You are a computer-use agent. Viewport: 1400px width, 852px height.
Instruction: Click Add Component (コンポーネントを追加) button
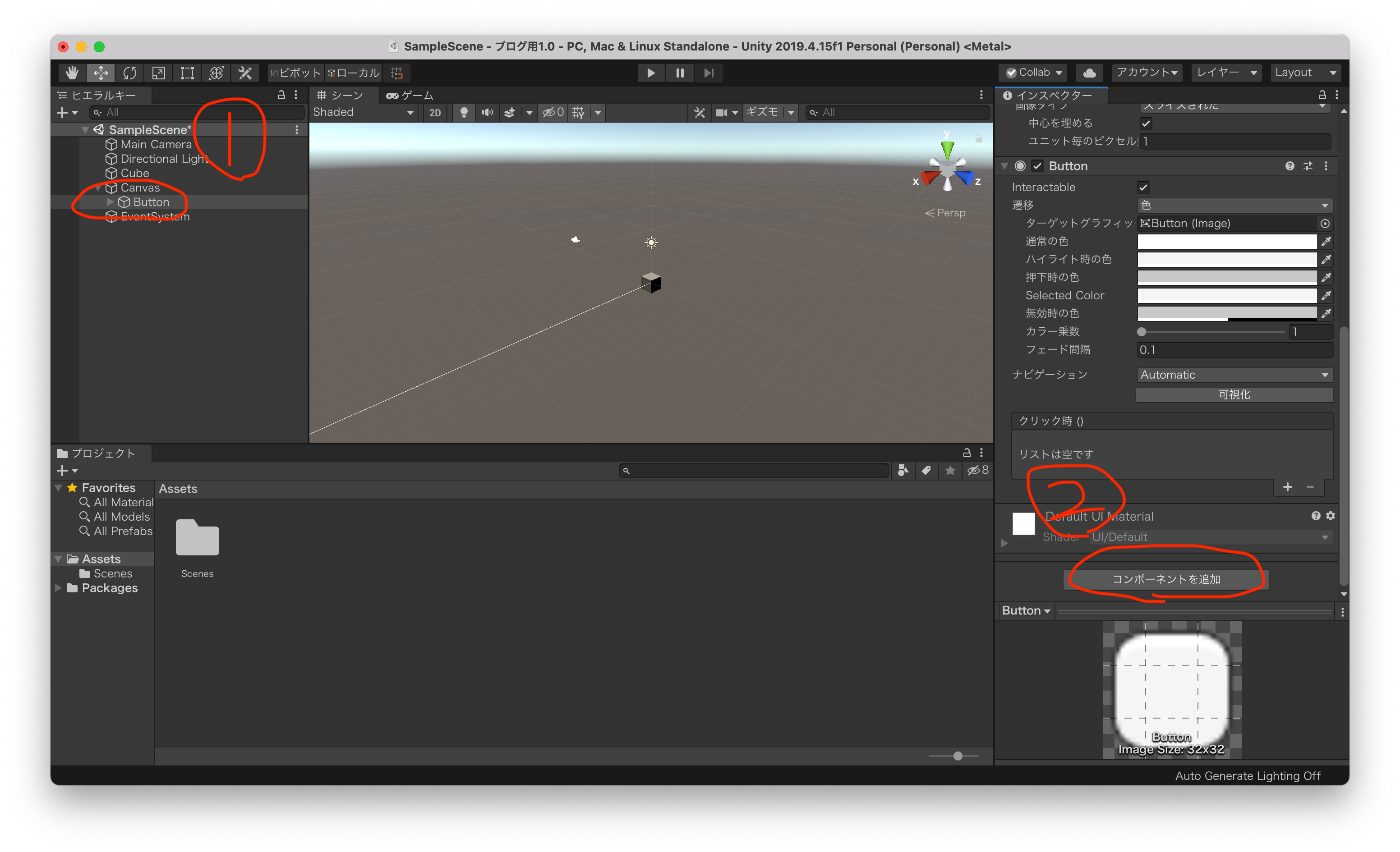click(1166, 579)
